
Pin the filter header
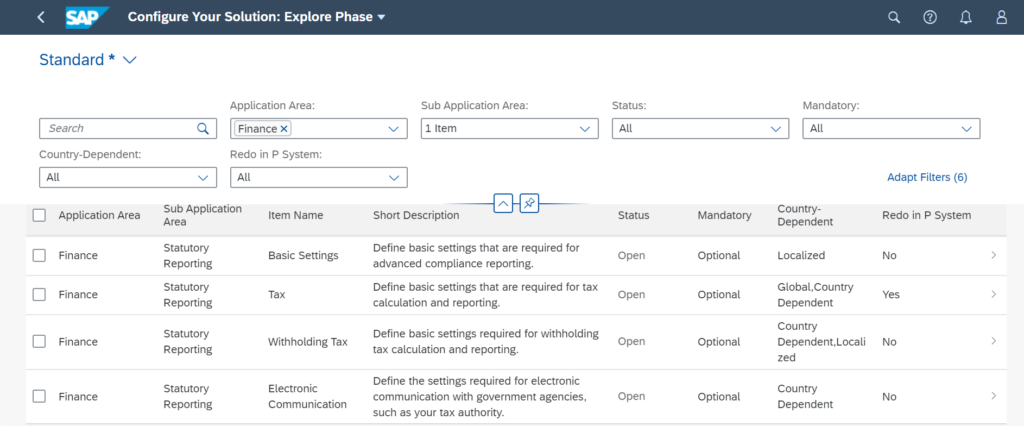tap(529, 204)
